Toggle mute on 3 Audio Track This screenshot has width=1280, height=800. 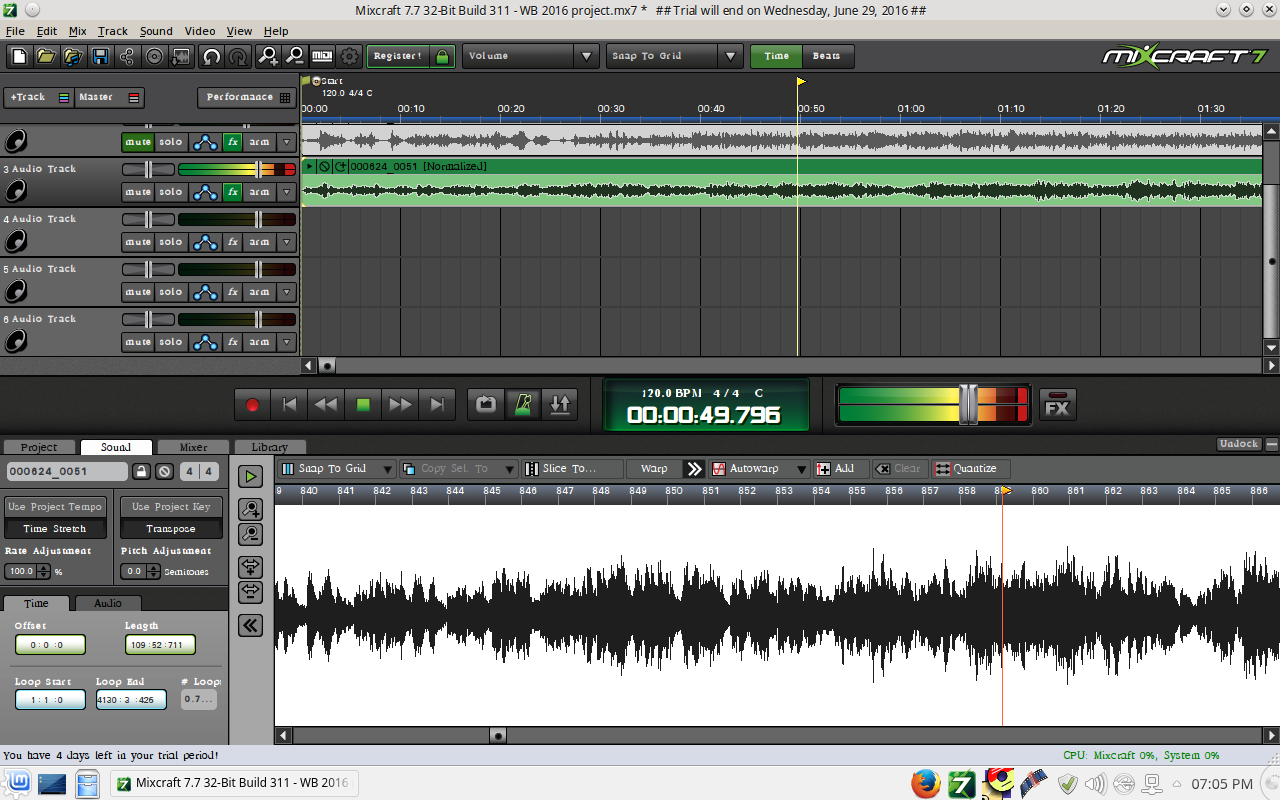[x=138, y=192]
